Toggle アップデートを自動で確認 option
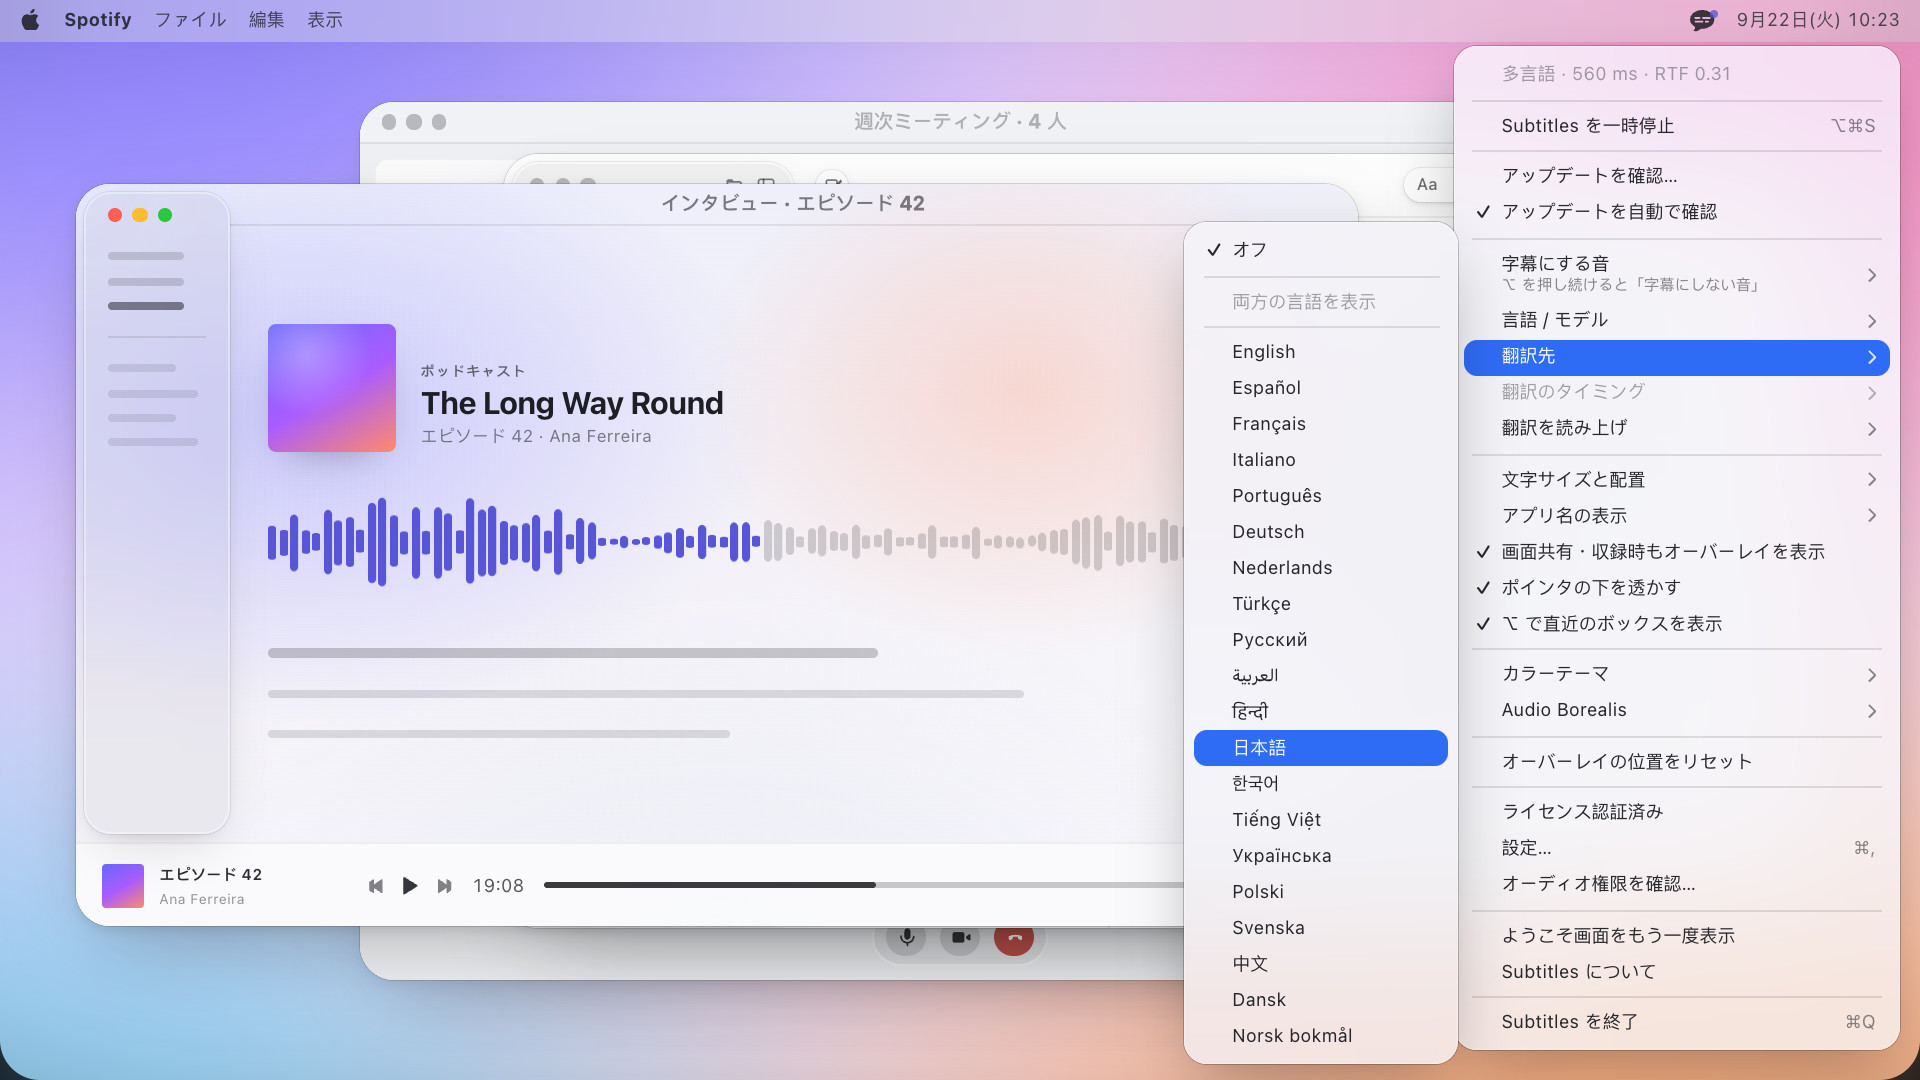Image resolution: width=1920 pixels, height=1080 pixels. tap(1677, 212)
